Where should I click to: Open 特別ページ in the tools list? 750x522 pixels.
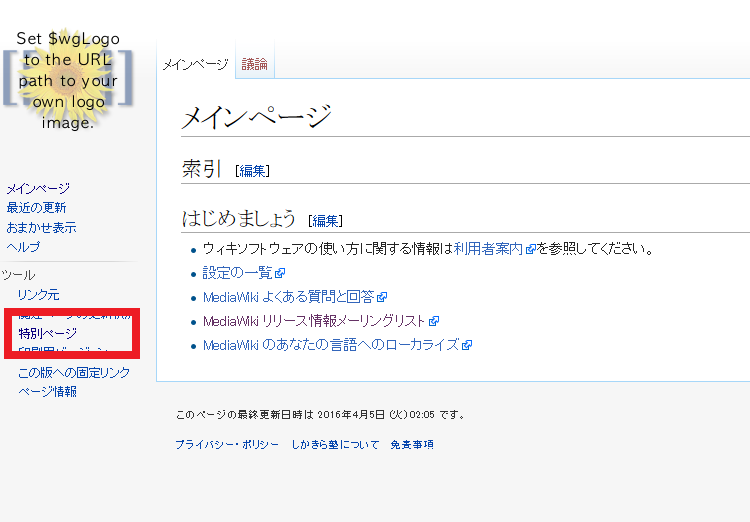[47, 332]
